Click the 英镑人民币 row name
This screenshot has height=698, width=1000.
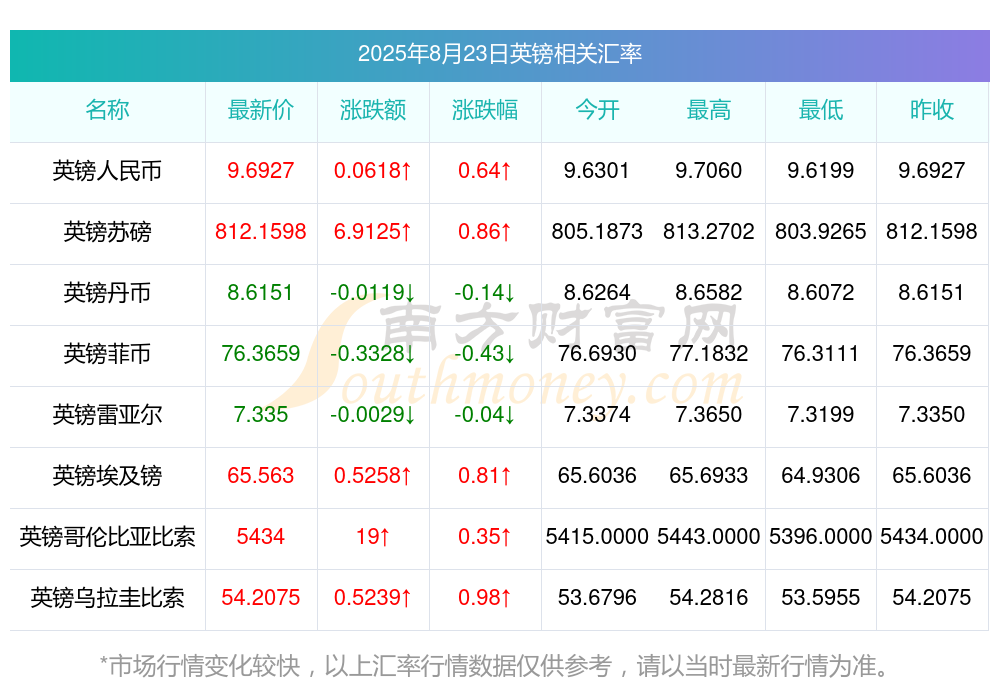pyautogui.click(x=107, y=171)
